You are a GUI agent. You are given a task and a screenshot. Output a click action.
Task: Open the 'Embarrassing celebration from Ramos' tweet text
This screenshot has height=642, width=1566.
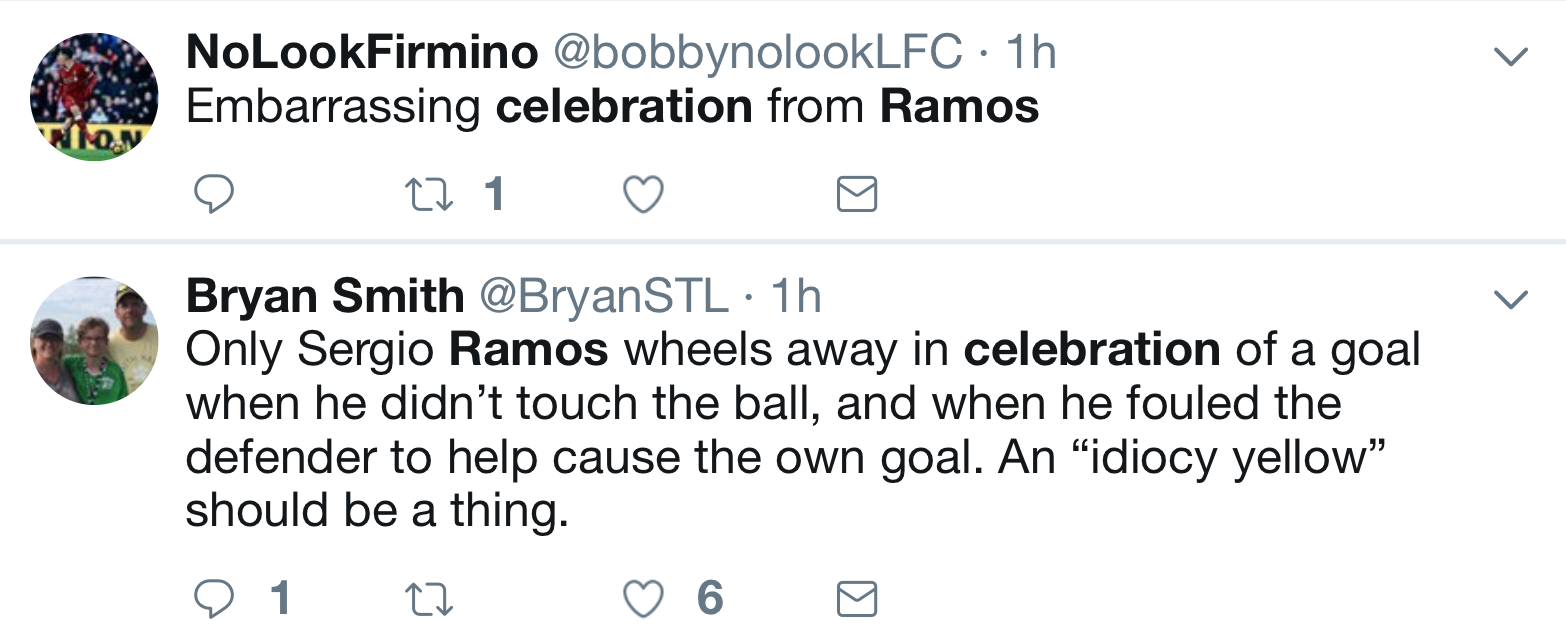click(612, 107)
